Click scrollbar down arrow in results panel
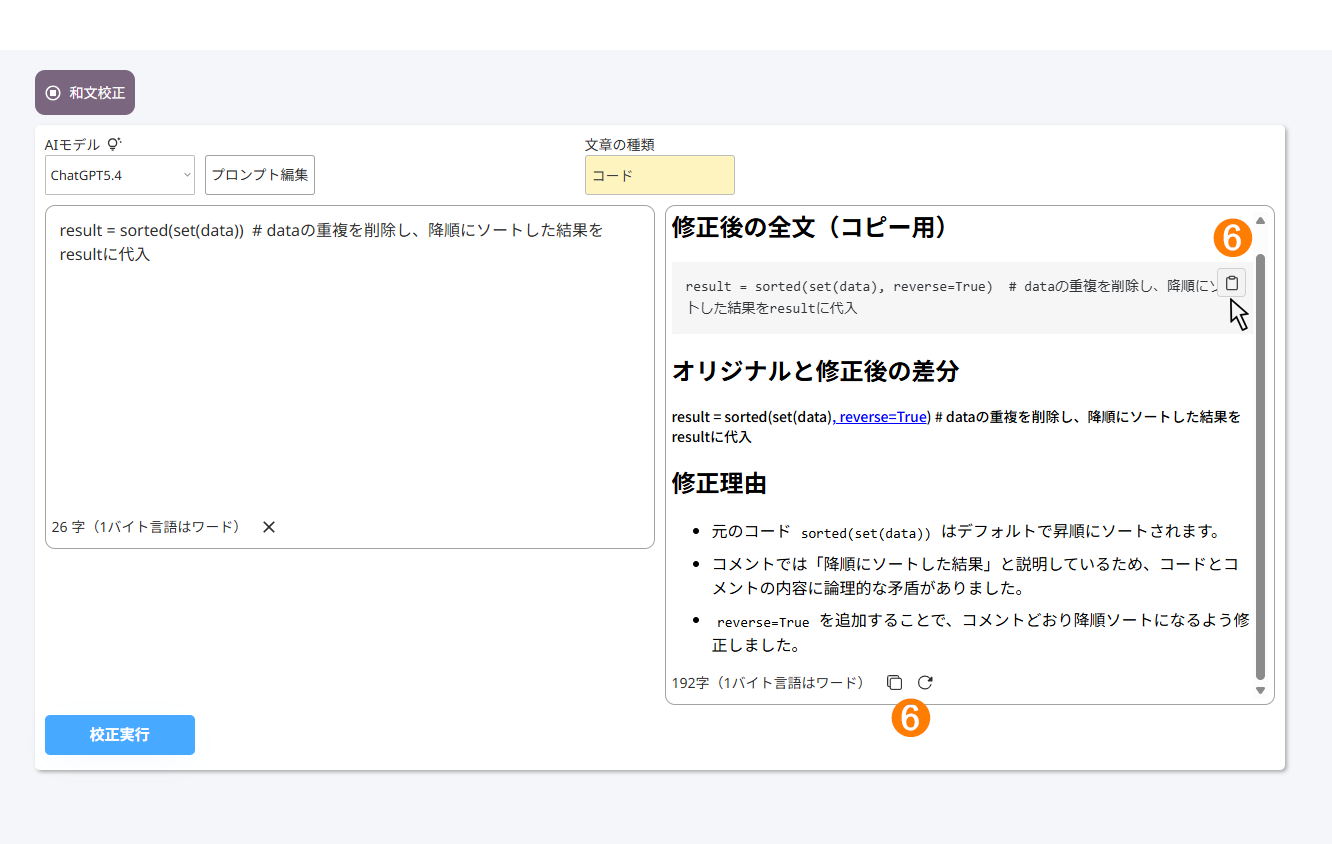 1260,690
